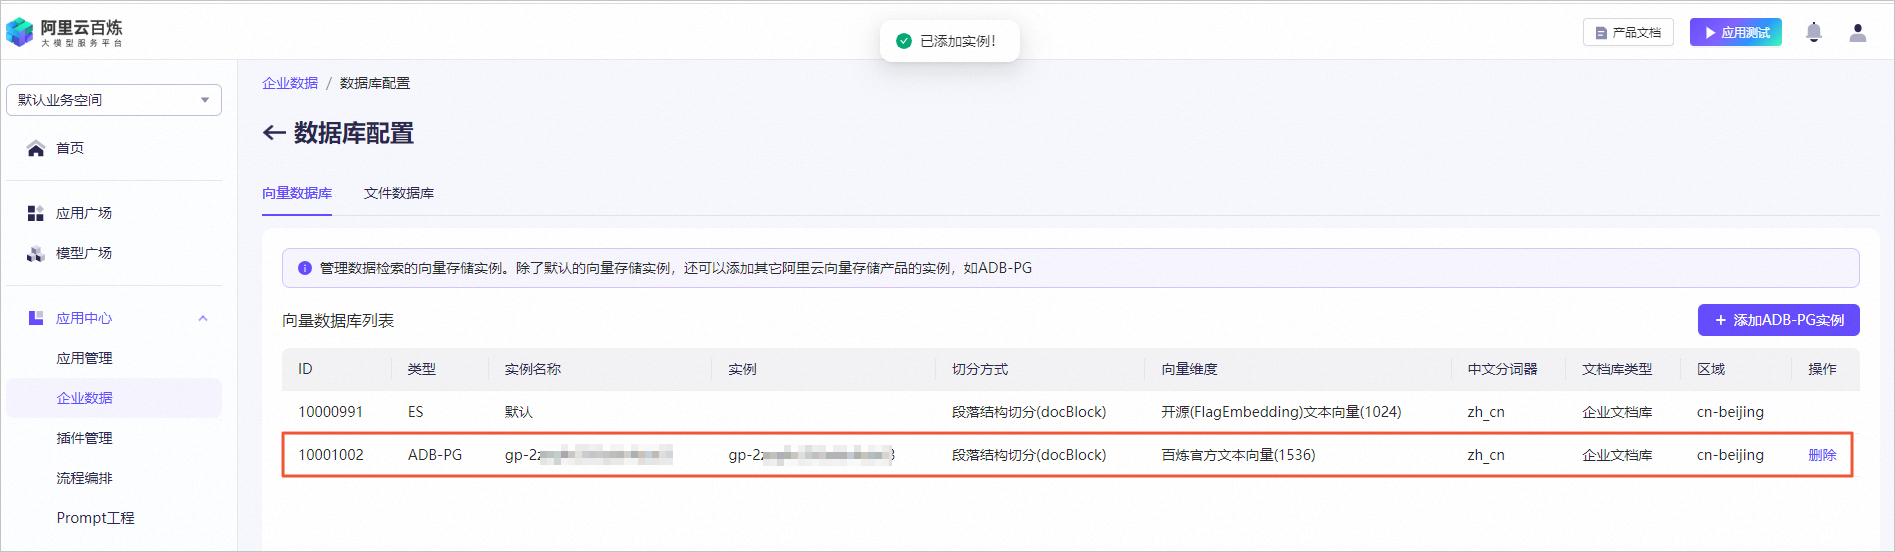
Task: Click 百炼官方文本向量(1536) cell
Action: tap(1238, 455)
